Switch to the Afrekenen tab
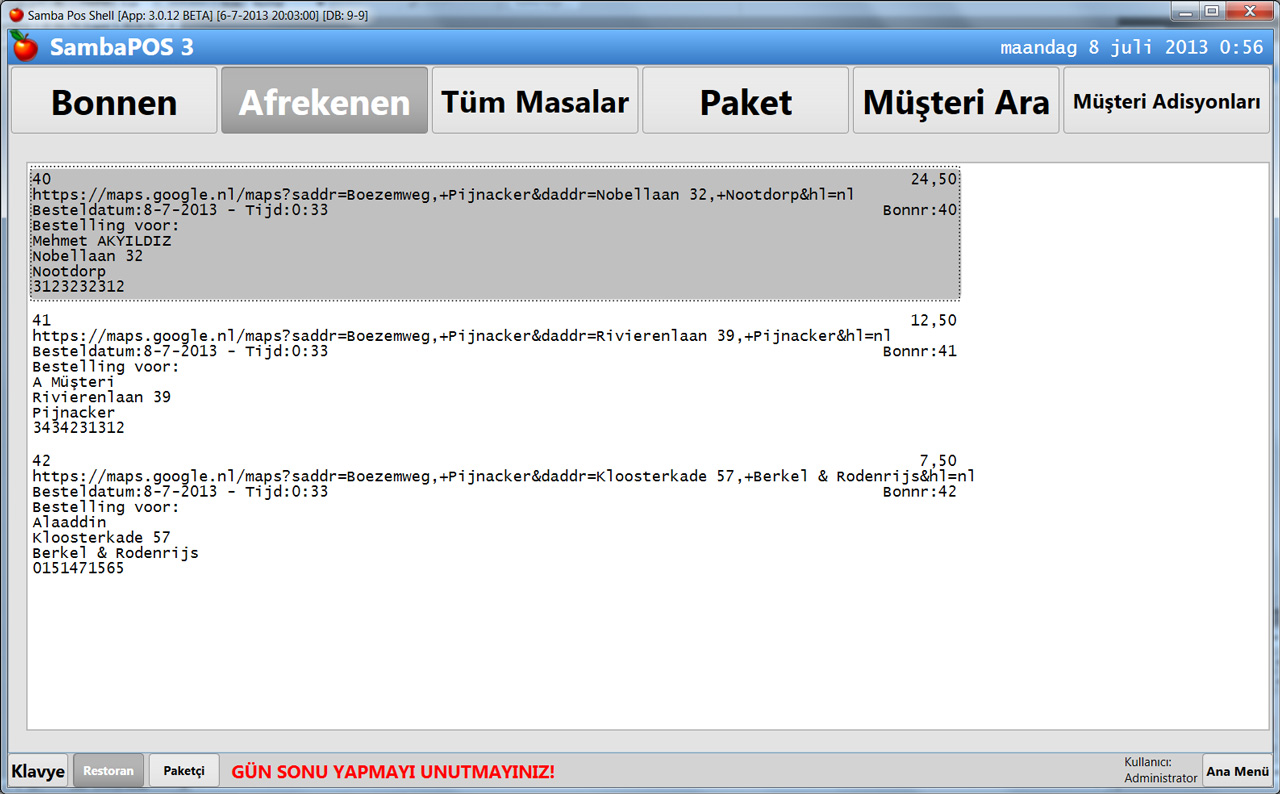Screen dimensions: 1280x794 (324, 101)
